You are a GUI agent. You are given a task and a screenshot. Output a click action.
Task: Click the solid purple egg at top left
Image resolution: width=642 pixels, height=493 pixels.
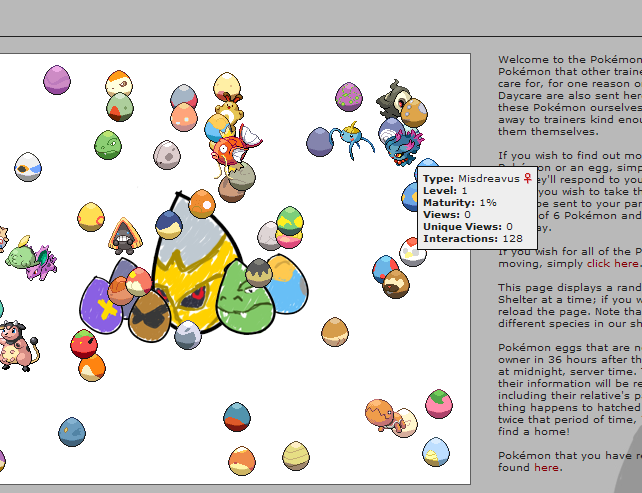pos(57,80)
